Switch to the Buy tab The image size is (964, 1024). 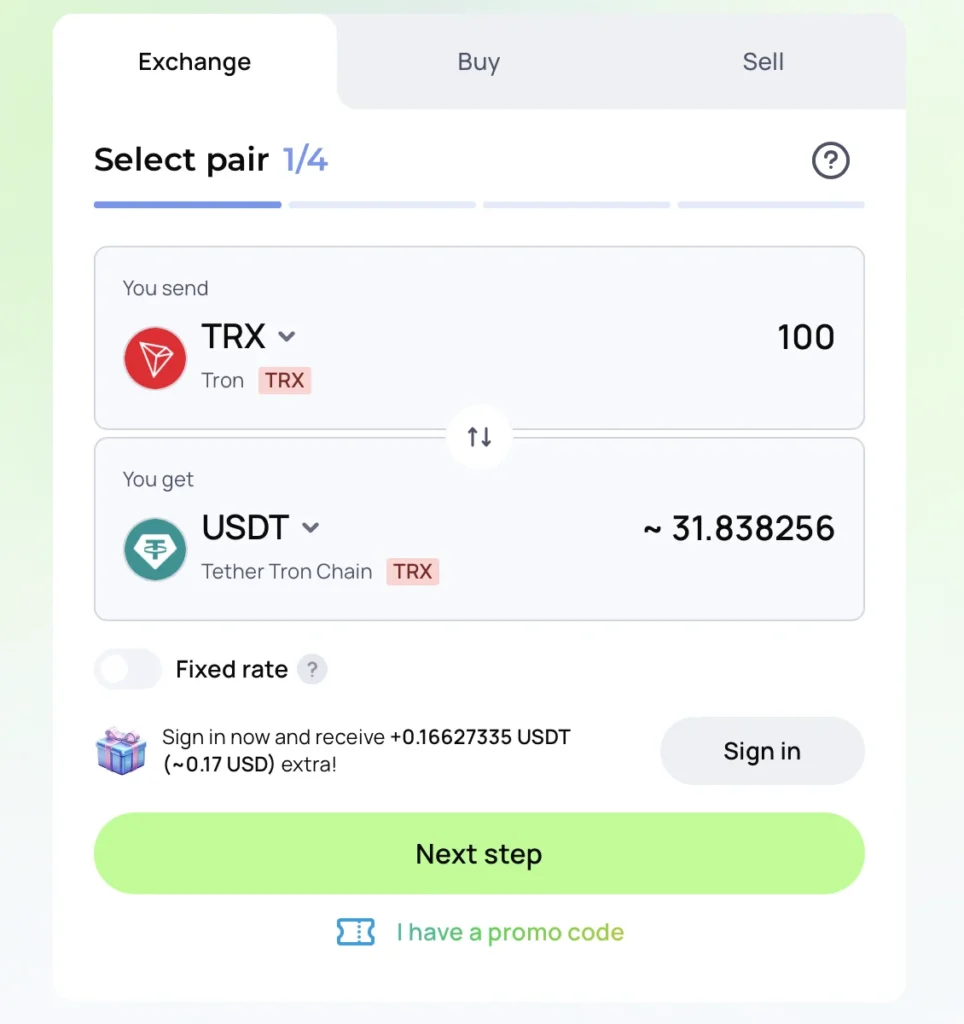(479, 61)
